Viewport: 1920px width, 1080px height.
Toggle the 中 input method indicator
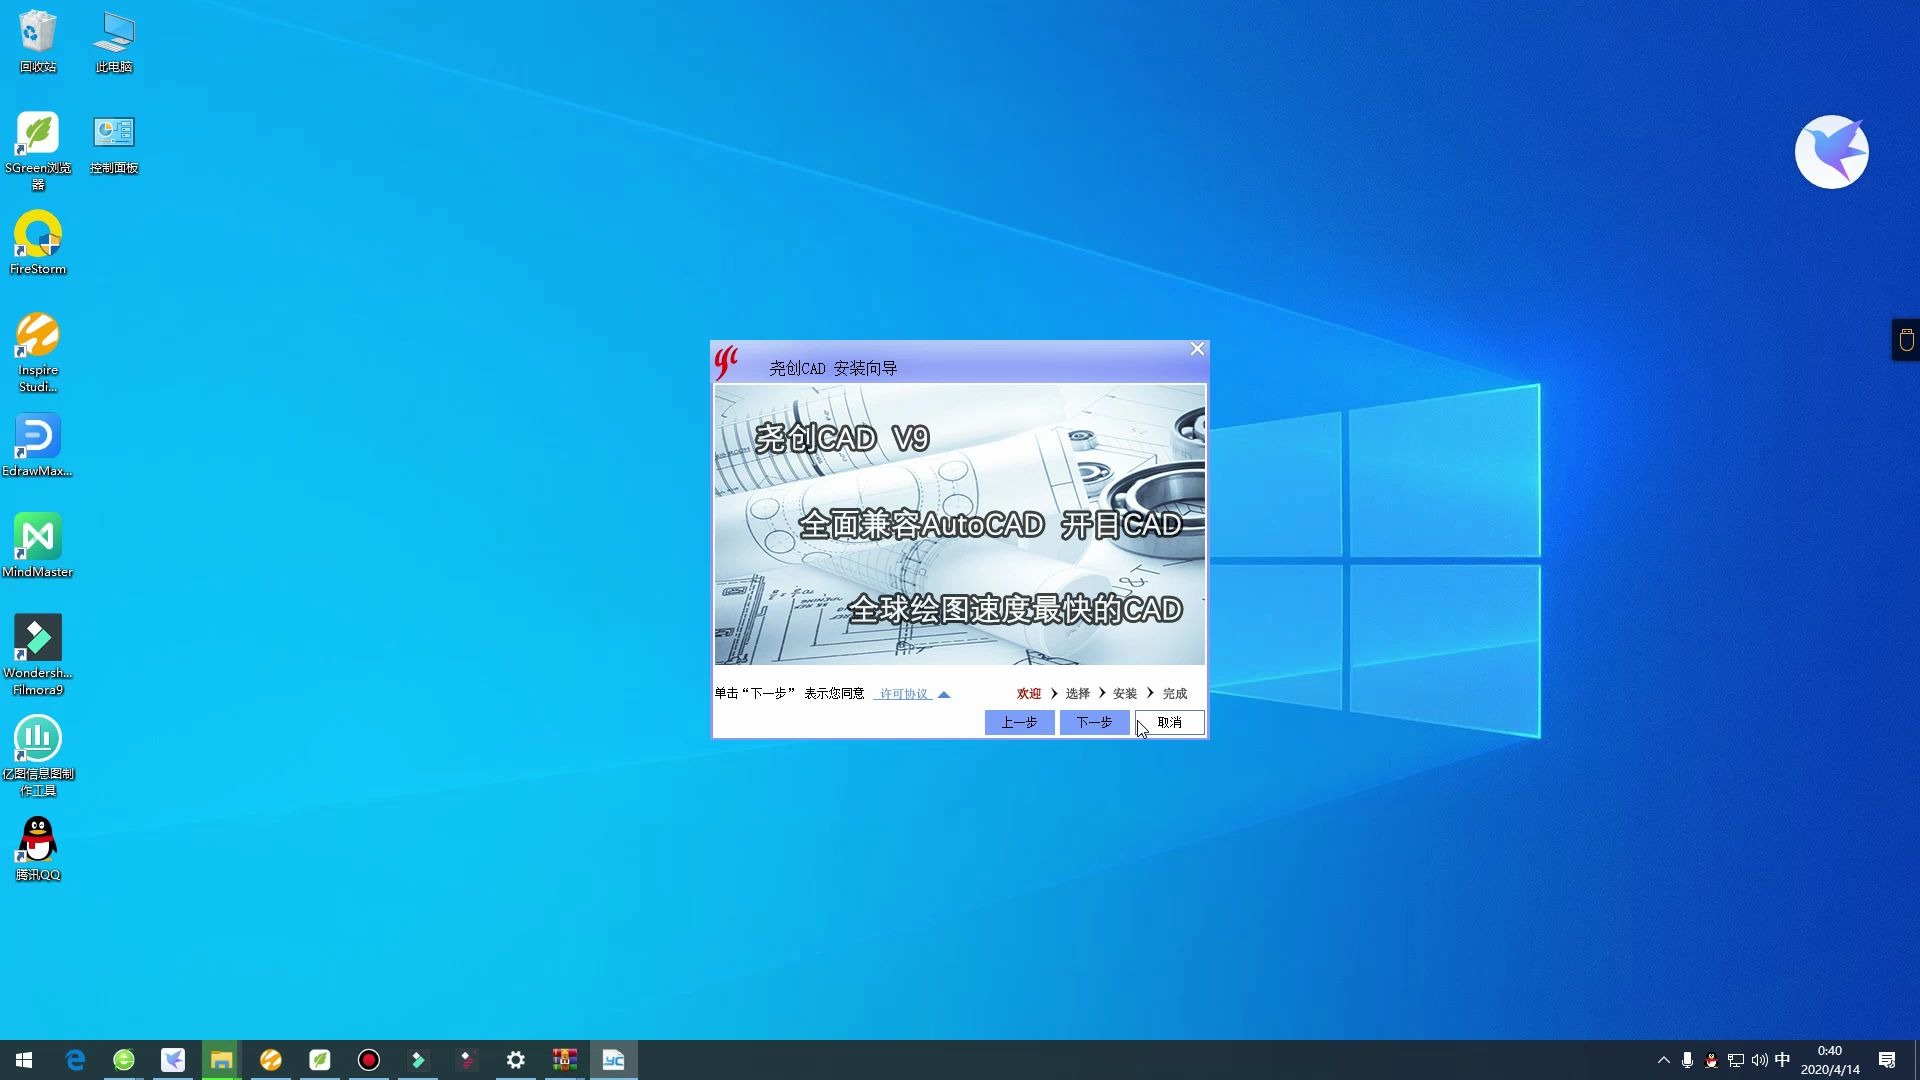(1782, 1060)
